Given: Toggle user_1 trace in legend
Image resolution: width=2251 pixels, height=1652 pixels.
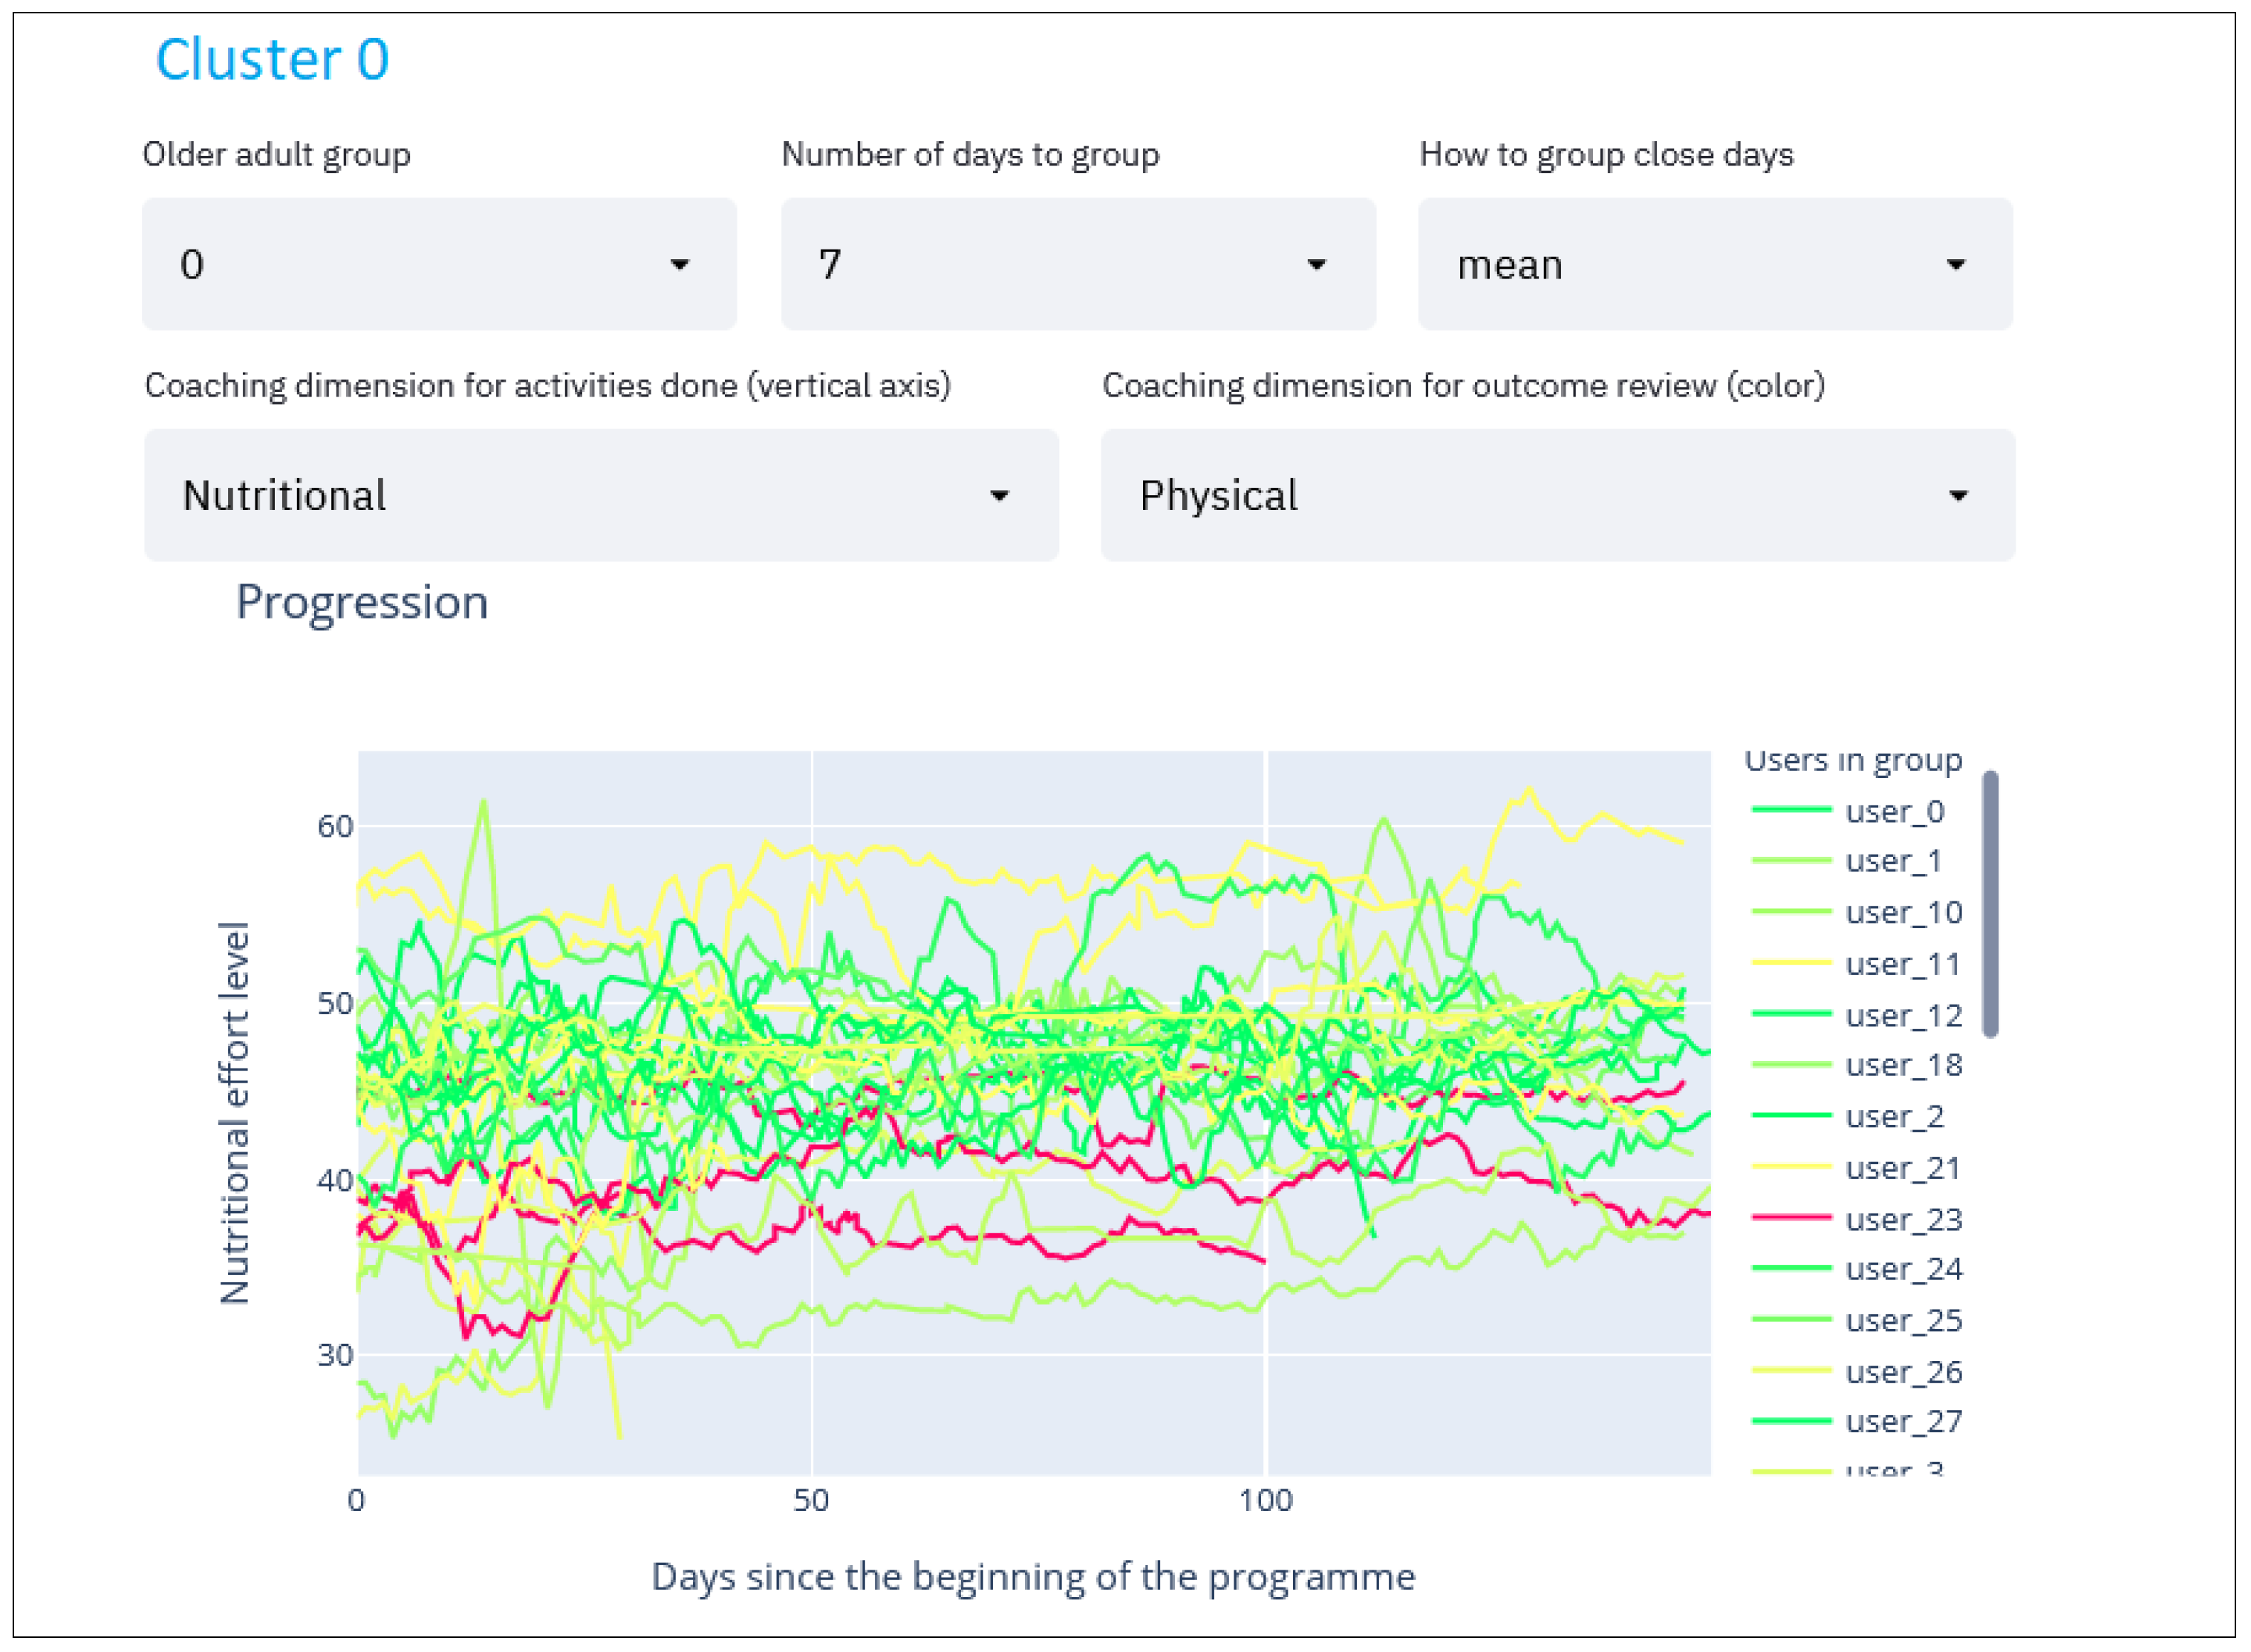Looking at the screenshot, I should (1892, 861).
